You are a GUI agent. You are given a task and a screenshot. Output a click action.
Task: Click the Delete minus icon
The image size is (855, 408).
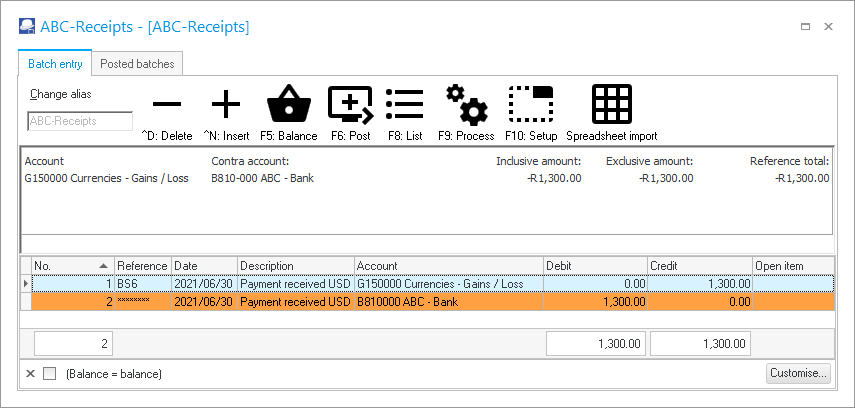tap(167, 104)
